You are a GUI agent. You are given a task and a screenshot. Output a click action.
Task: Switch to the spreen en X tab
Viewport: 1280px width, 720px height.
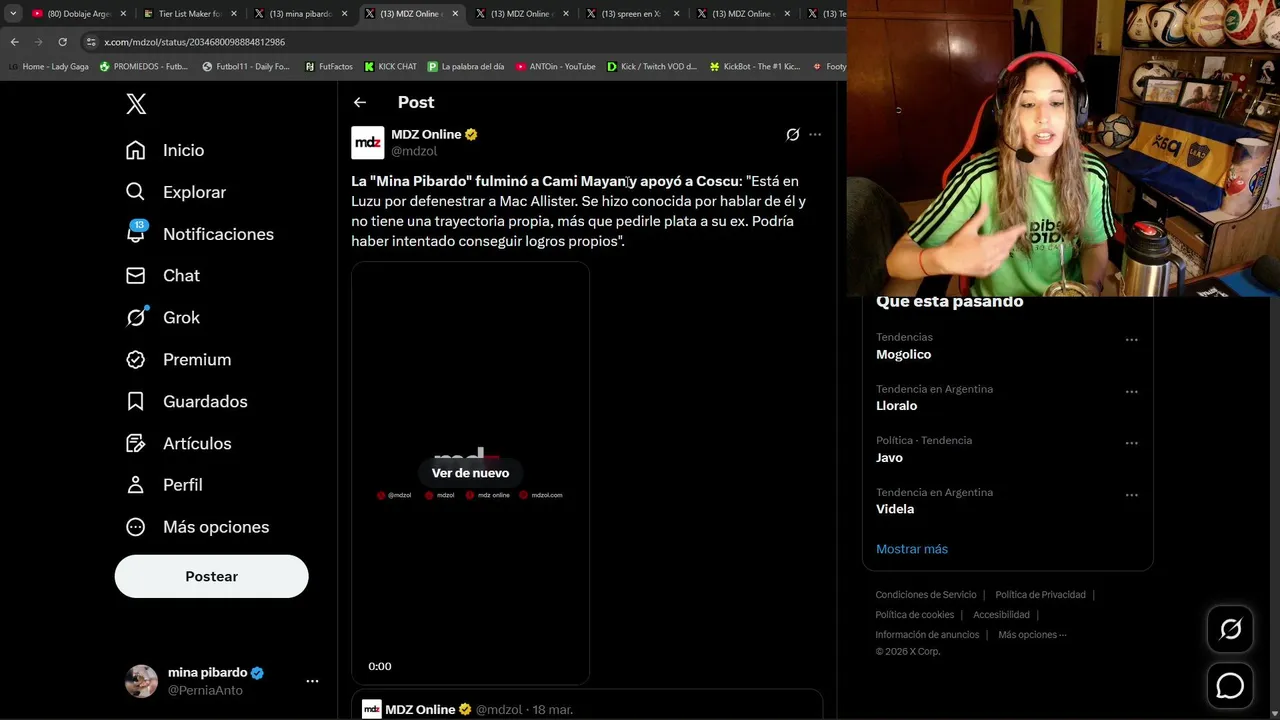(631, 14)
